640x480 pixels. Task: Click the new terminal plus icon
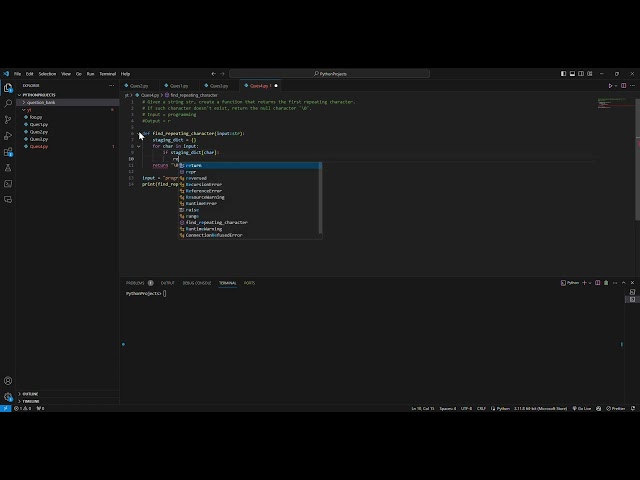(584, 283)
